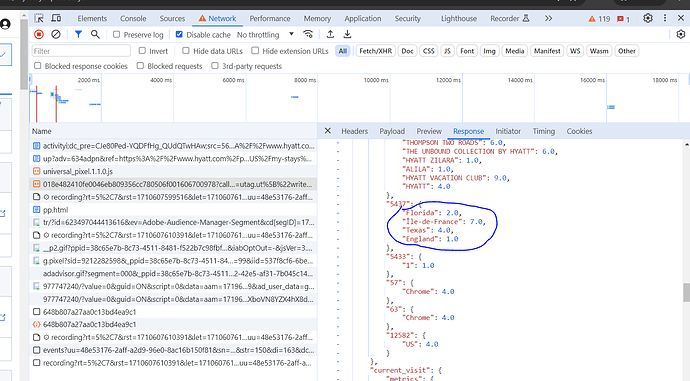Image resolution: width=690 pixels, height=381 pixels.
Task: Open the DevTools three-dot menu
Action: 665,18
